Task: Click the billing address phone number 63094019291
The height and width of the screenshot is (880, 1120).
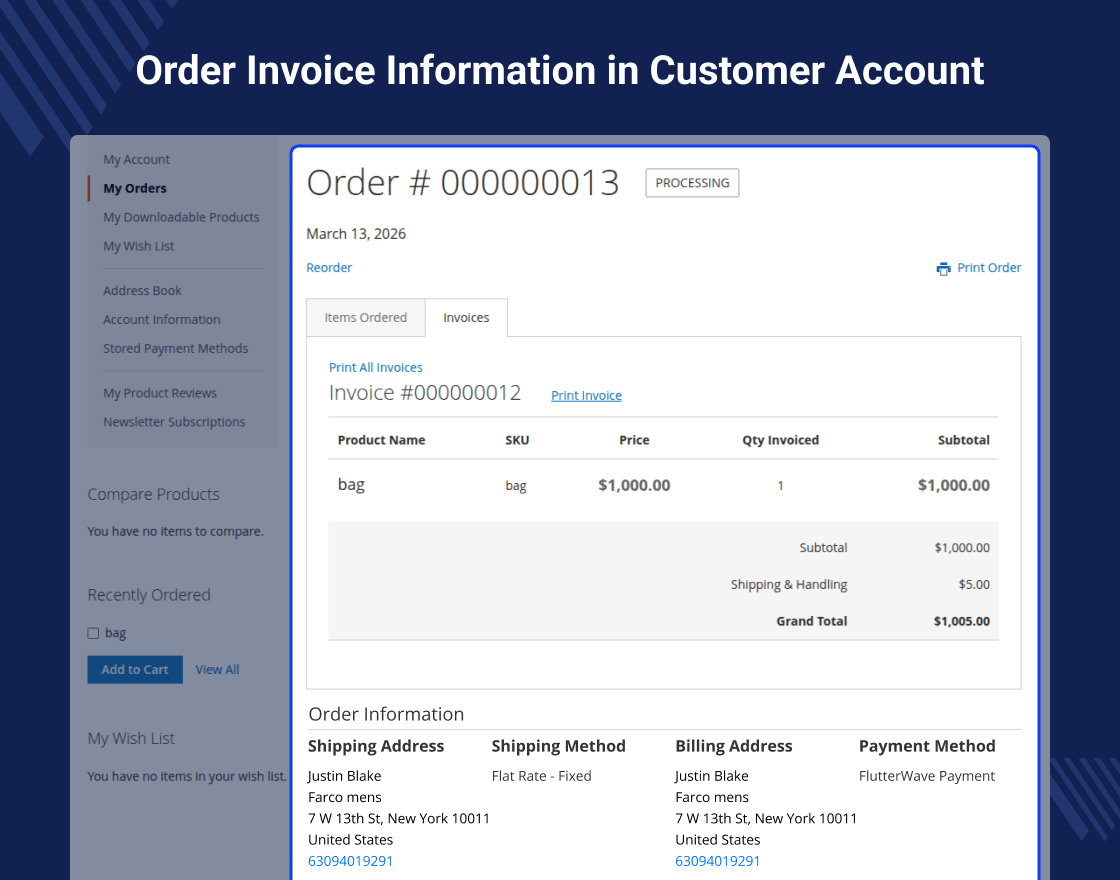Action: pos(718,861)
